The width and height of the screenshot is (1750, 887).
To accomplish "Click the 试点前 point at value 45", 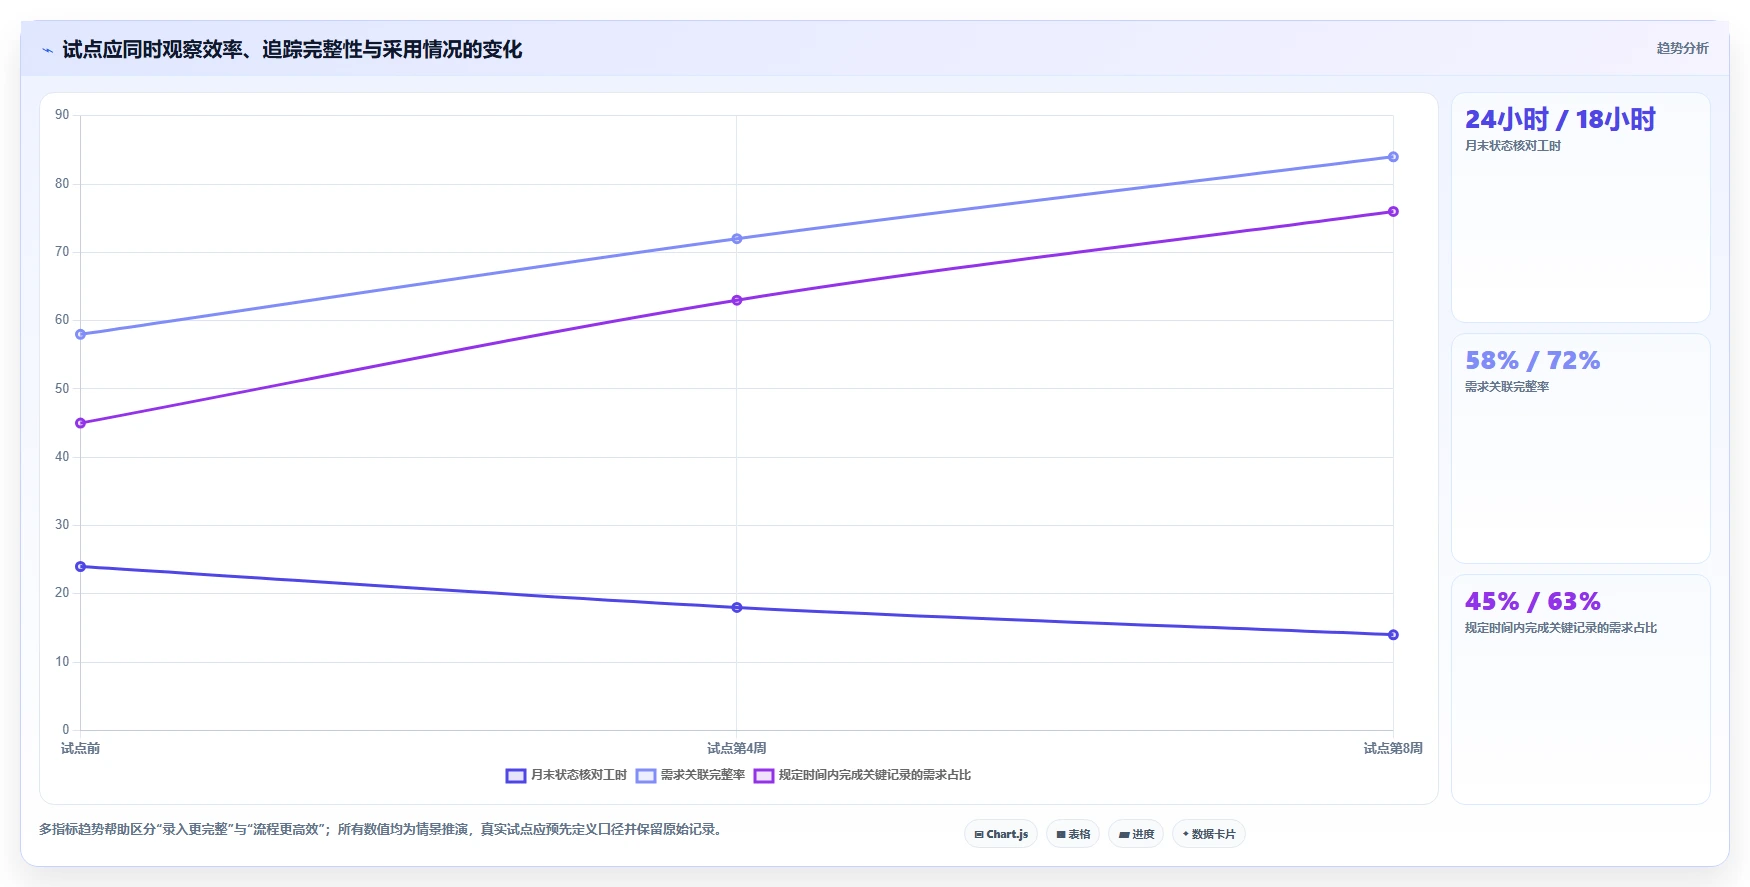I will (x=81, y=423).
